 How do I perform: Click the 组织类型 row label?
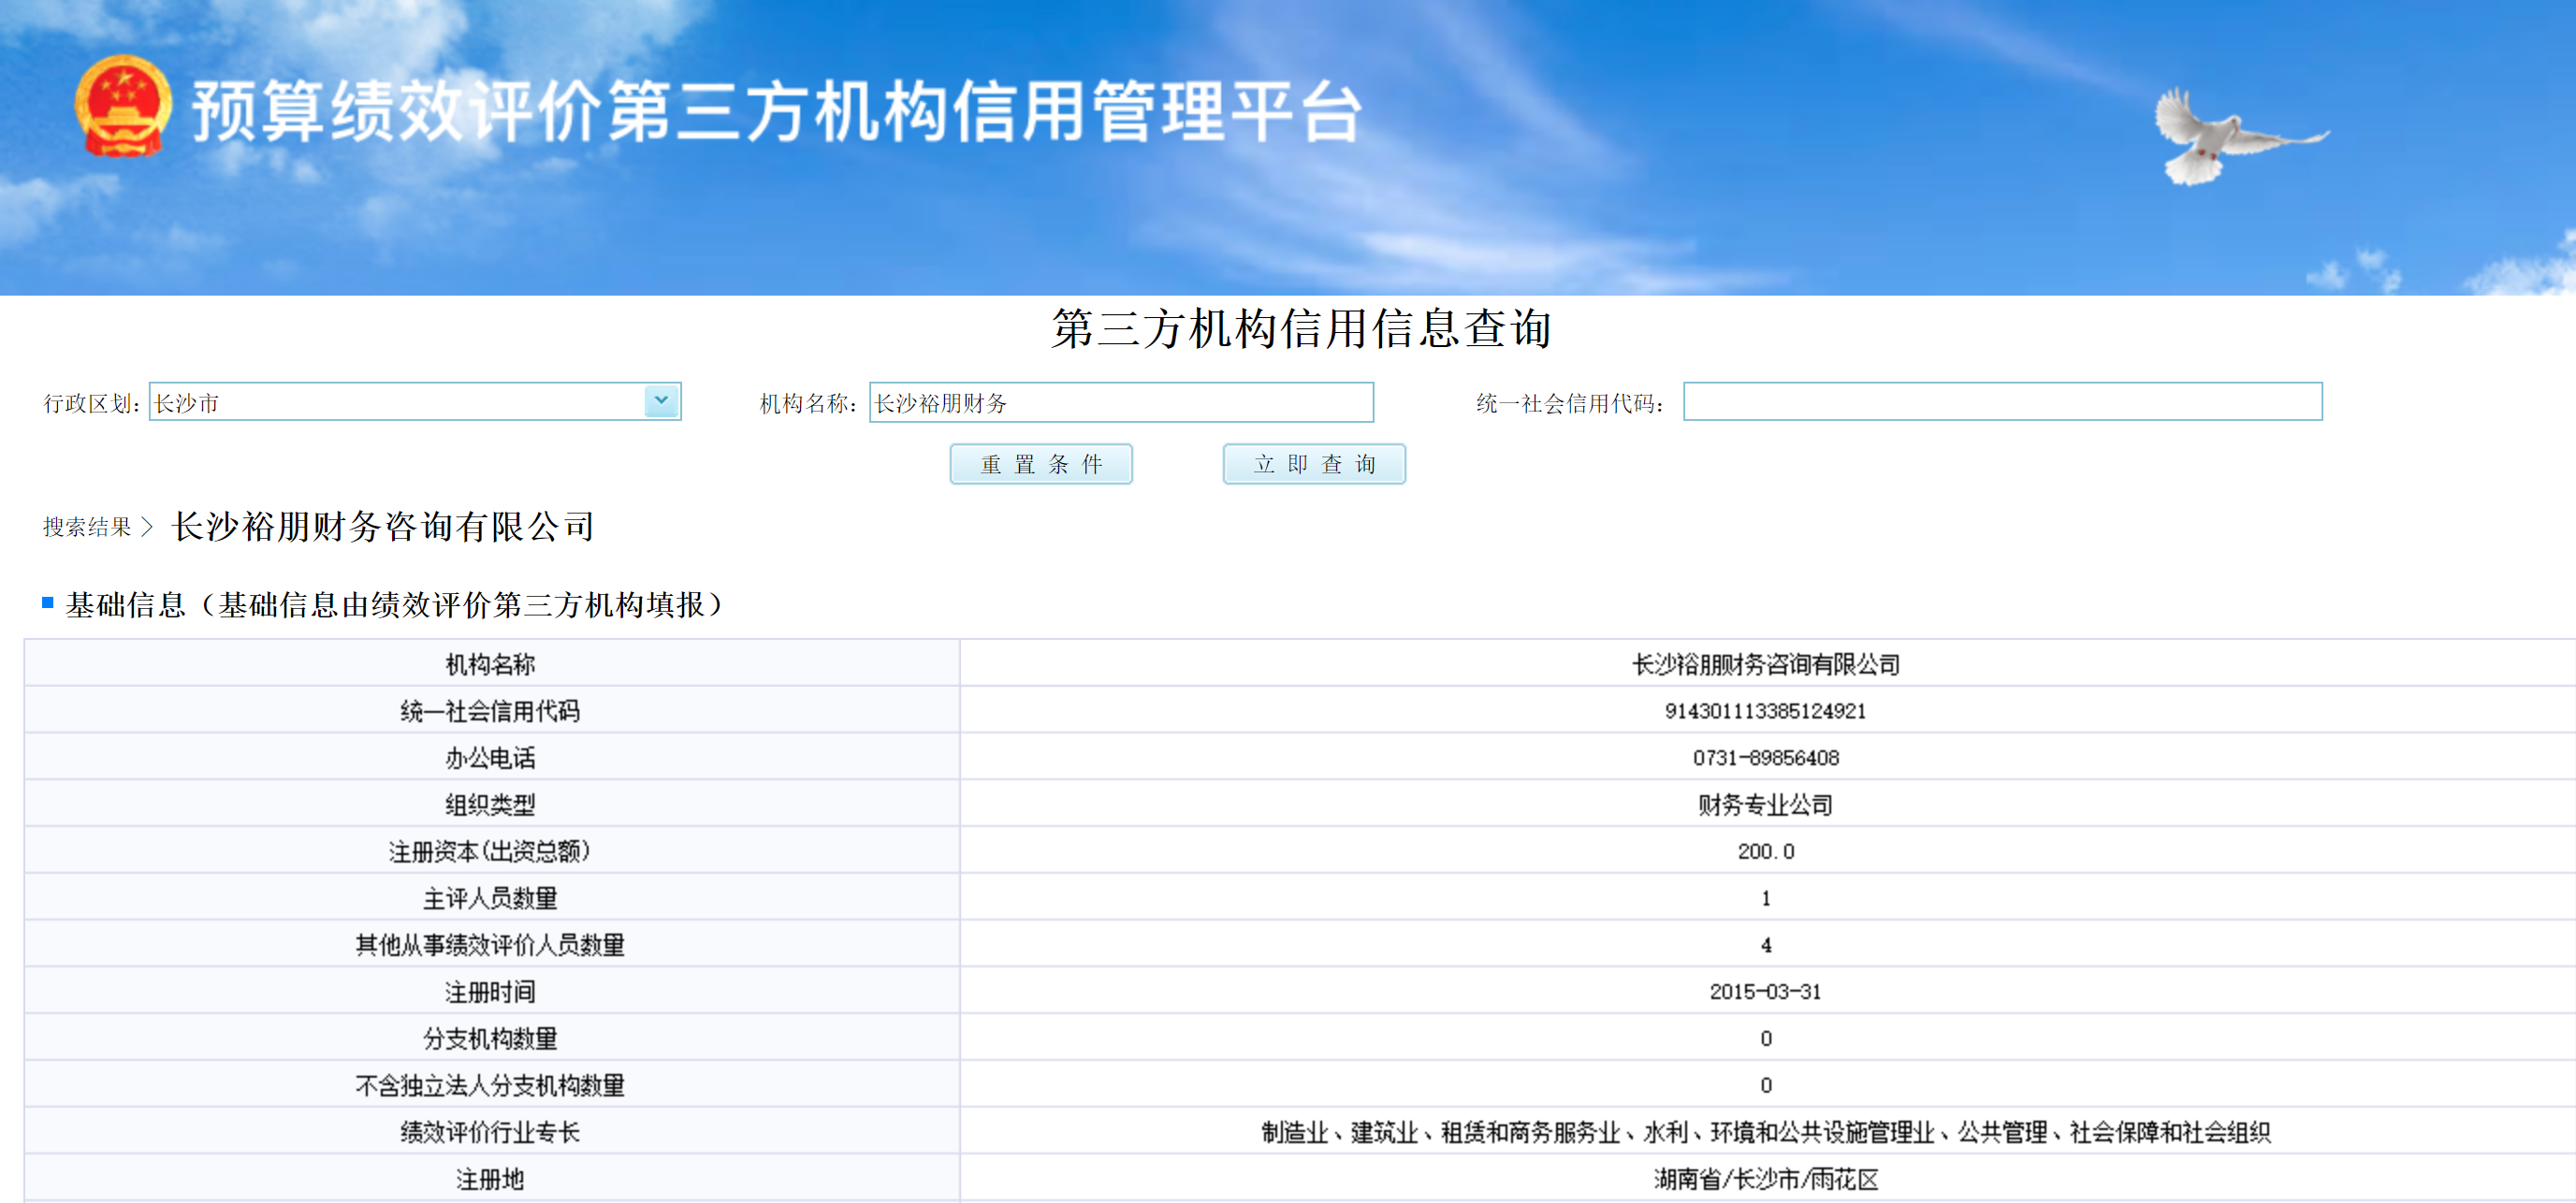[x=490, y=804]
